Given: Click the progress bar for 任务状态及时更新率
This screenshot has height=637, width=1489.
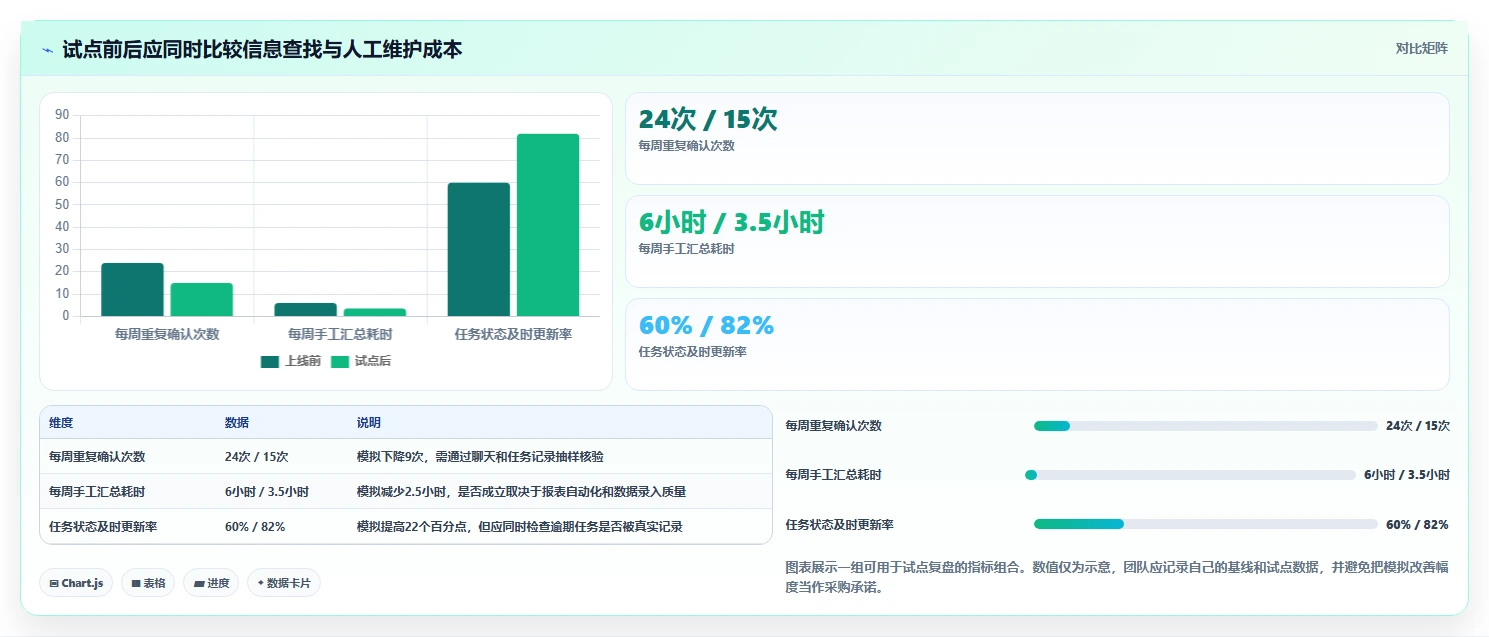Looking at the screenshot, I should click(x=1206, y=524).
